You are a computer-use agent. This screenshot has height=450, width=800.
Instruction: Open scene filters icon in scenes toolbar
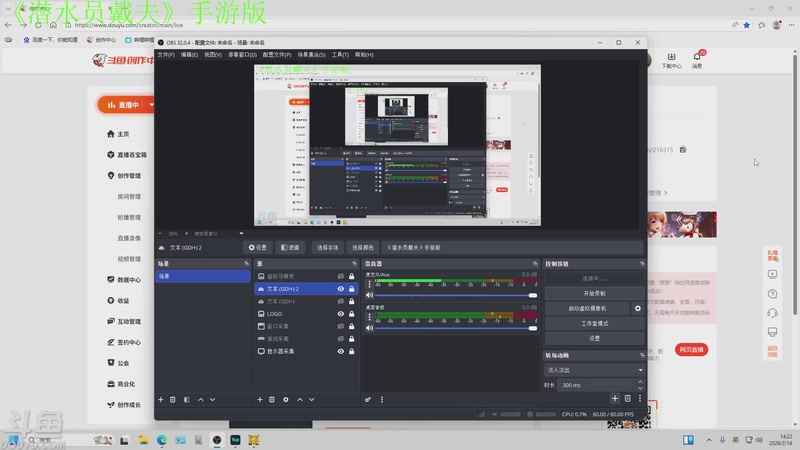[x=187, y=399]
